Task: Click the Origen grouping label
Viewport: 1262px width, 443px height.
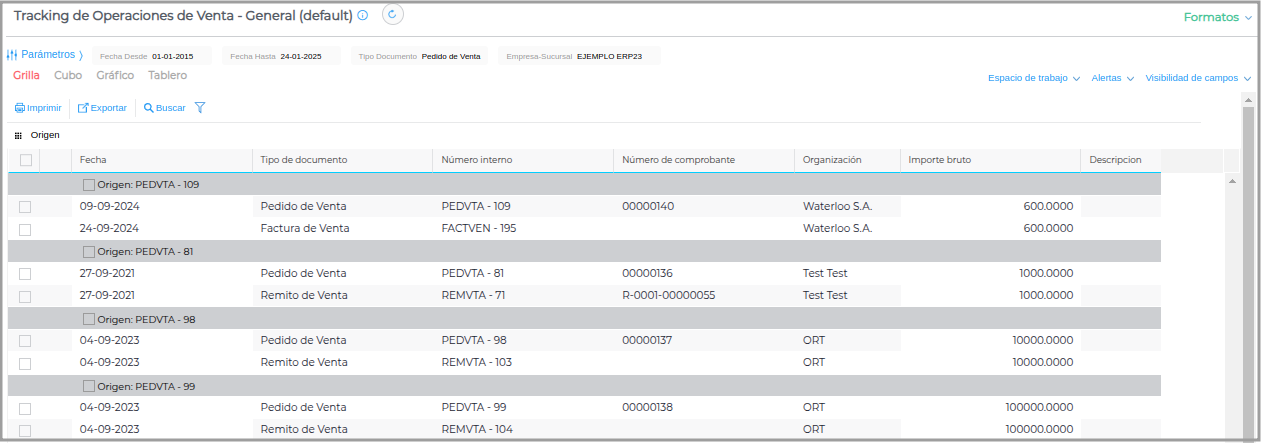Action: pyautogui.click(x=46, y=135)
